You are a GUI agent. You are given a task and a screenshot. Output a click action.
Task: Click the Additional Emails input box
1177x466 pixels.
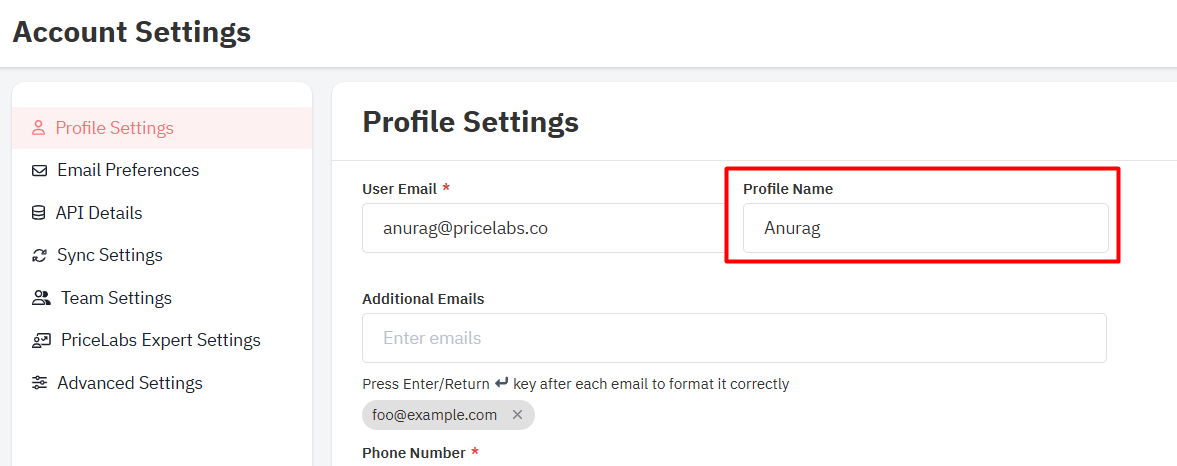(734, 338)
